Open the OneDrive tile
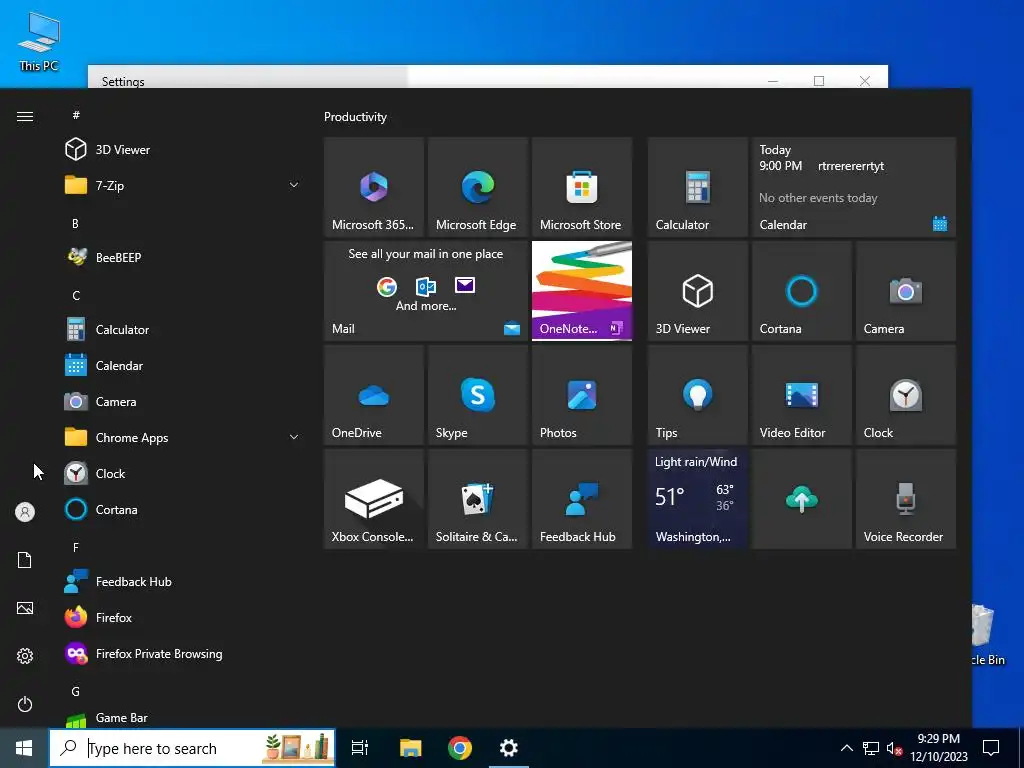 [374, 395]
